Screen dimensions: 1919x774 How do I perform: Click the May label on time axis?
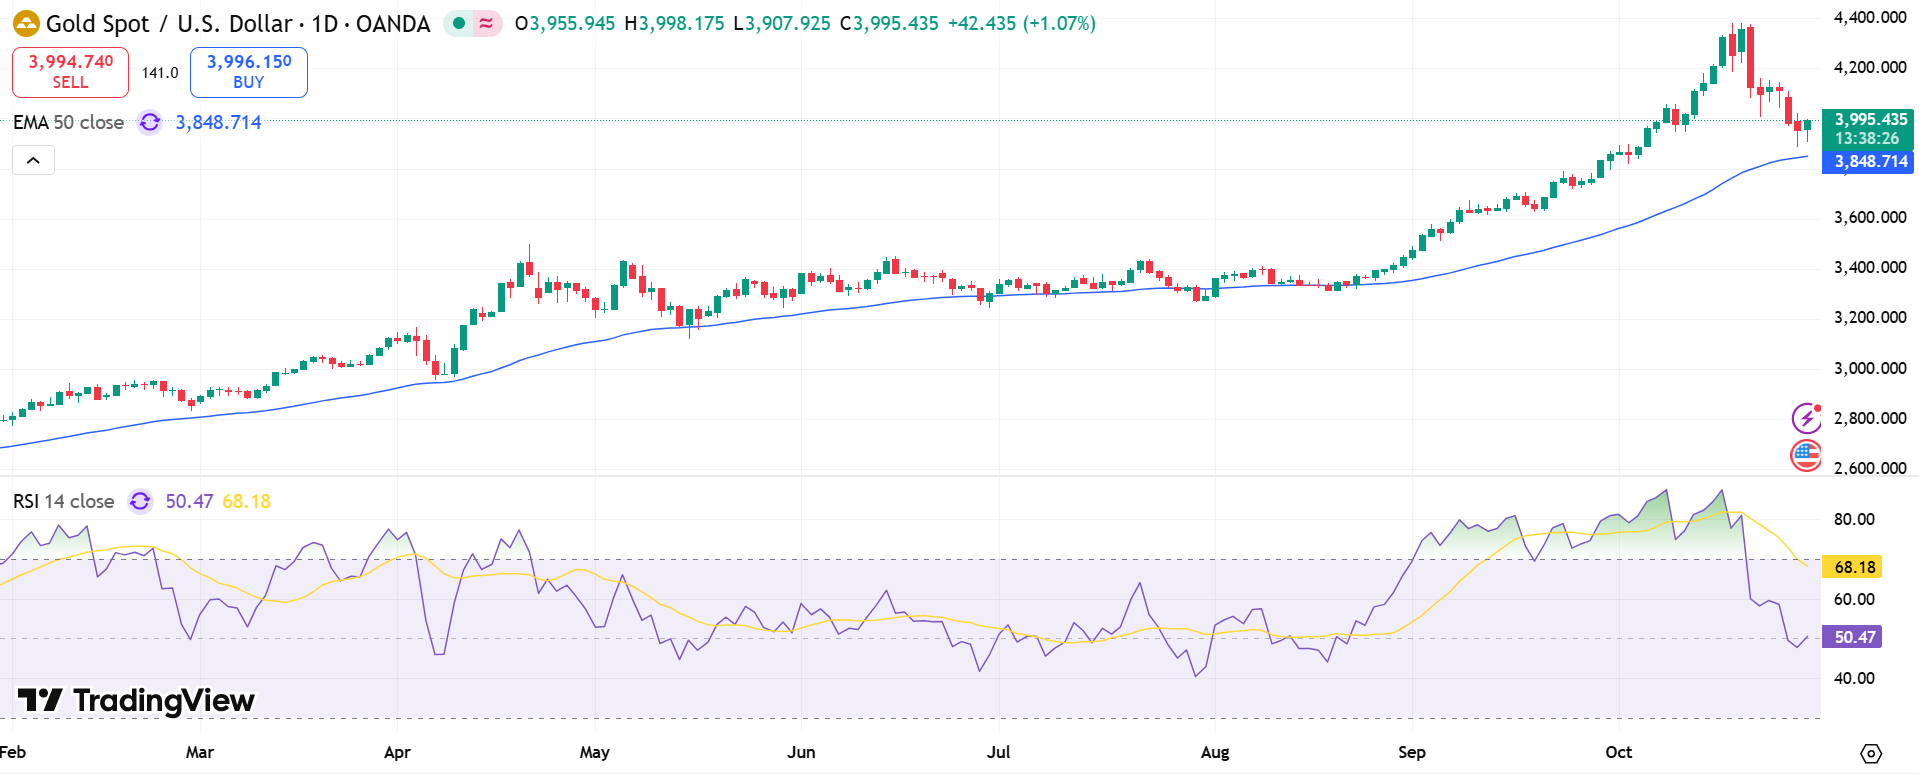pos(594,752)
